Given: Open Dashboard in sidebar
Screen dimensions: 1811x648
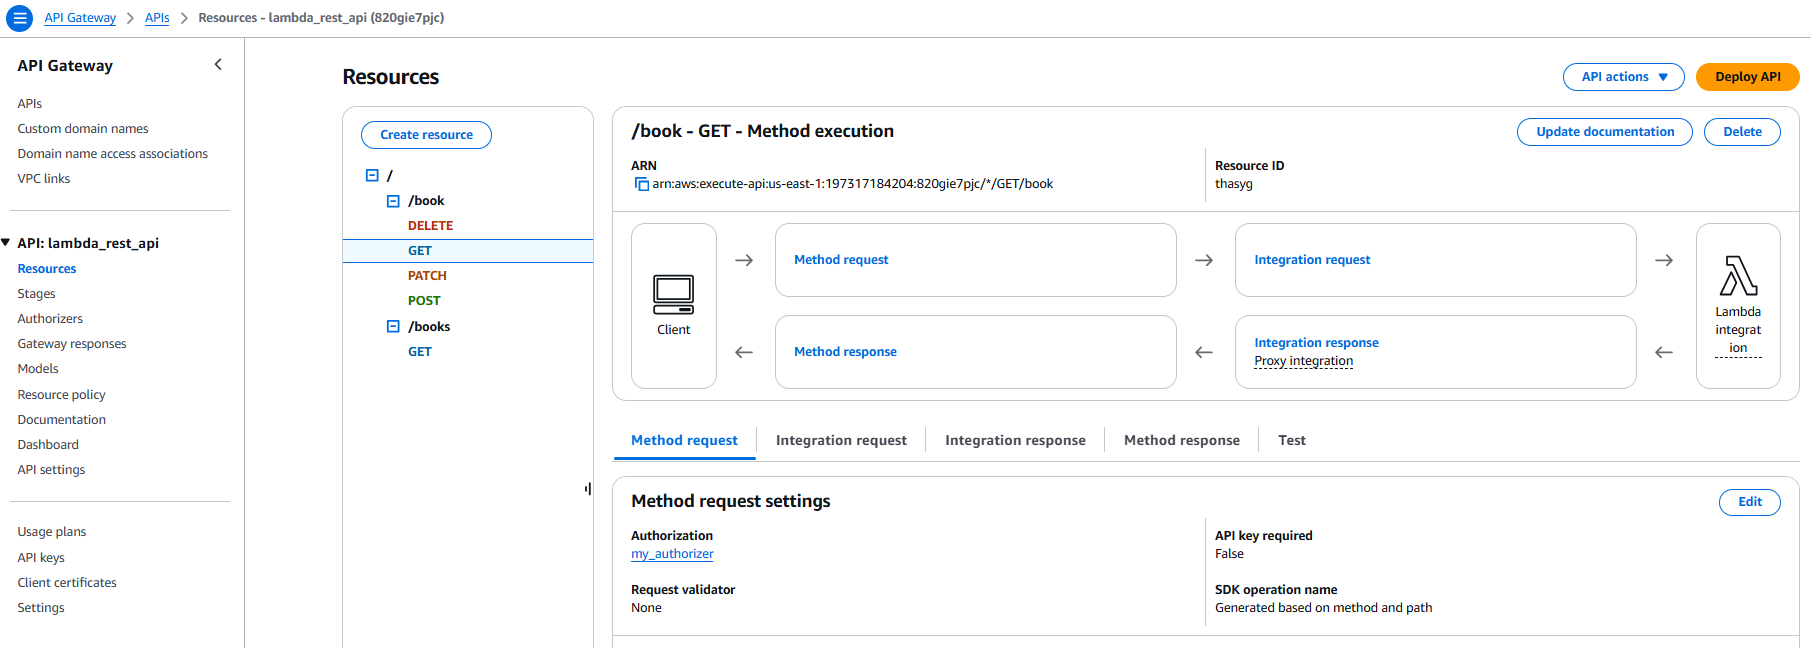Looking at the screenshot, I should pos(48,445).
